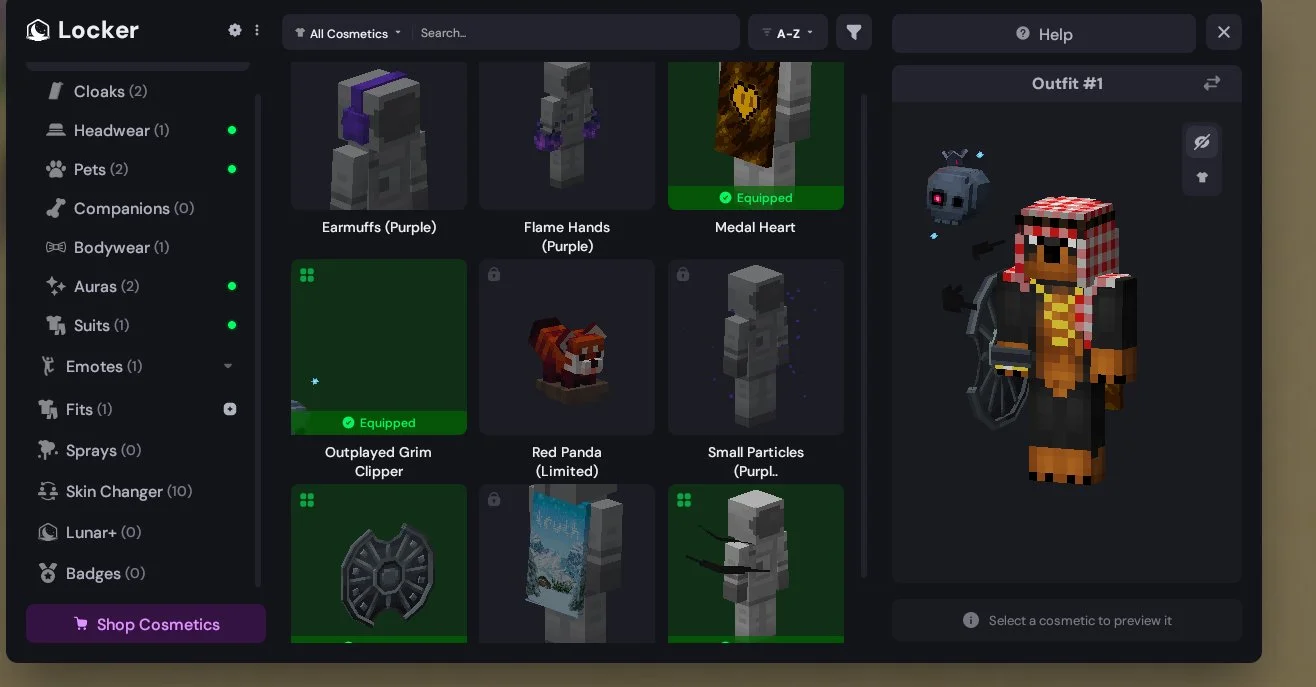Open the vertical dots menu beside gear

[x=257, y=31]
